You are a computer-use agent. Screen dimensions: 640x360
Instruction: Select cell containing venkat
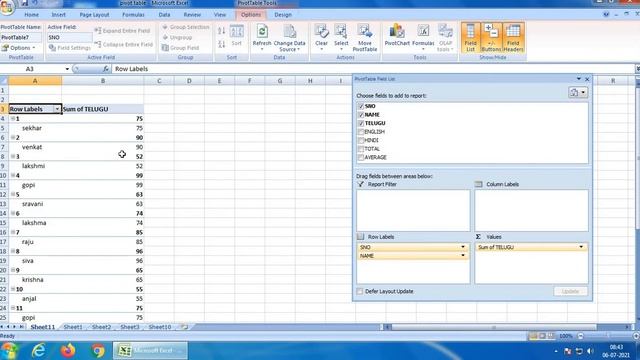(x=35, y=147)
